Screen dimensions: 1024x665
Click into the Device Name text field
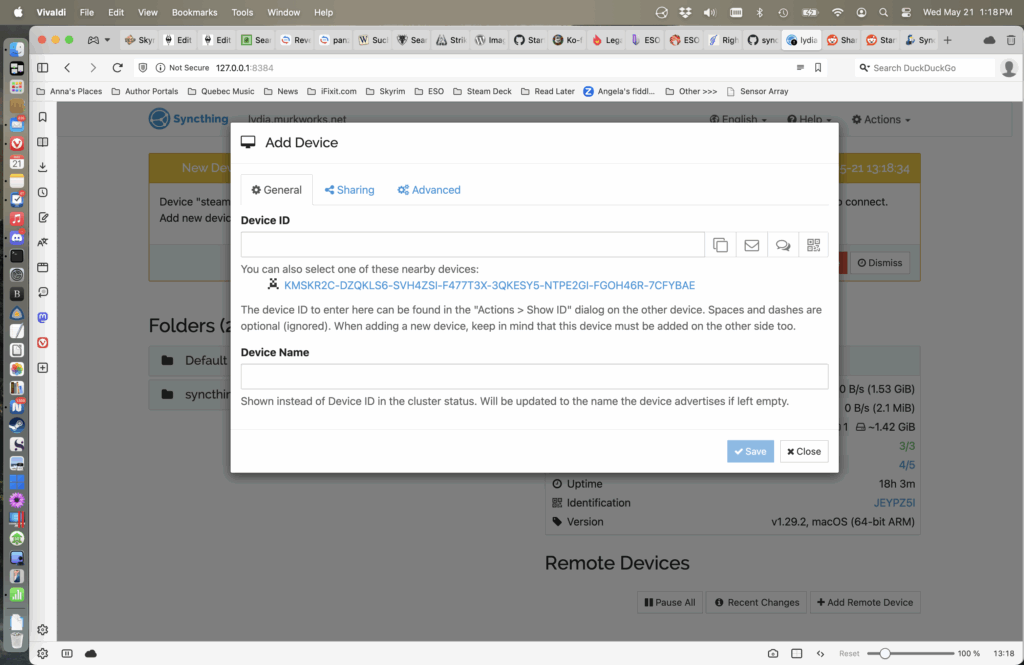click(534, 376)
